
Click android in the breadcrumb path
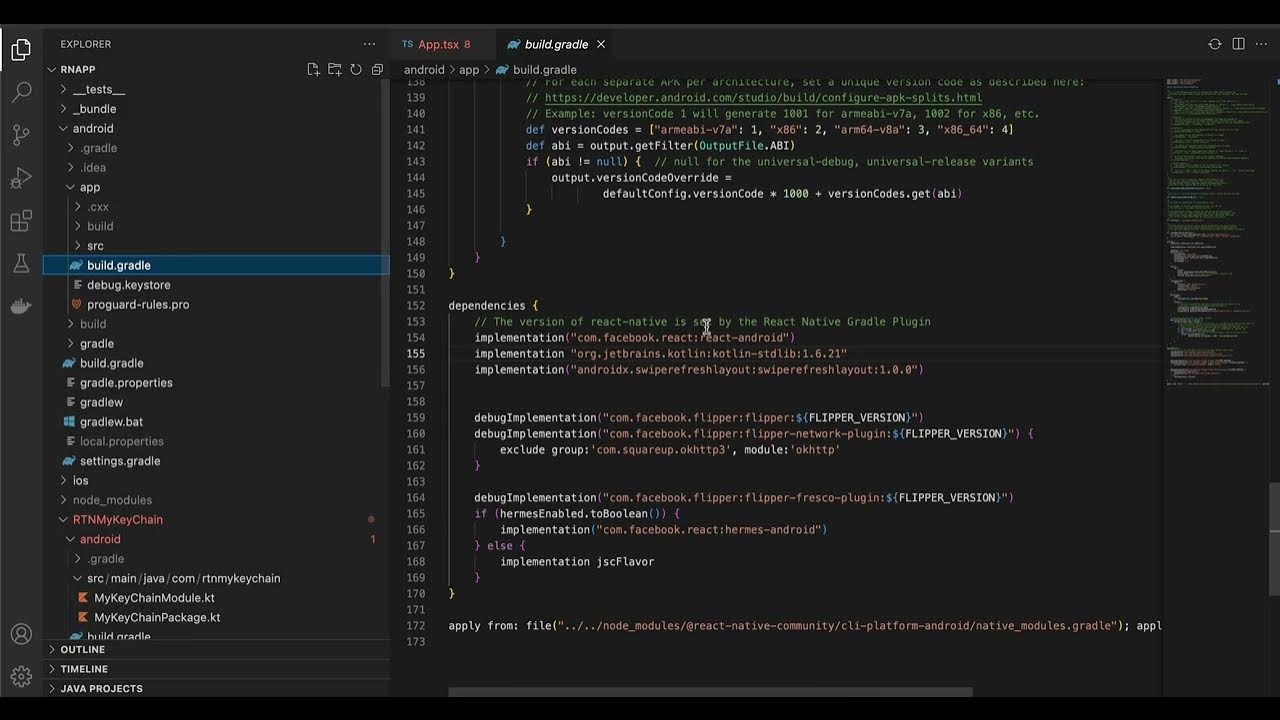pyautogui.click(x=424, y=70)
